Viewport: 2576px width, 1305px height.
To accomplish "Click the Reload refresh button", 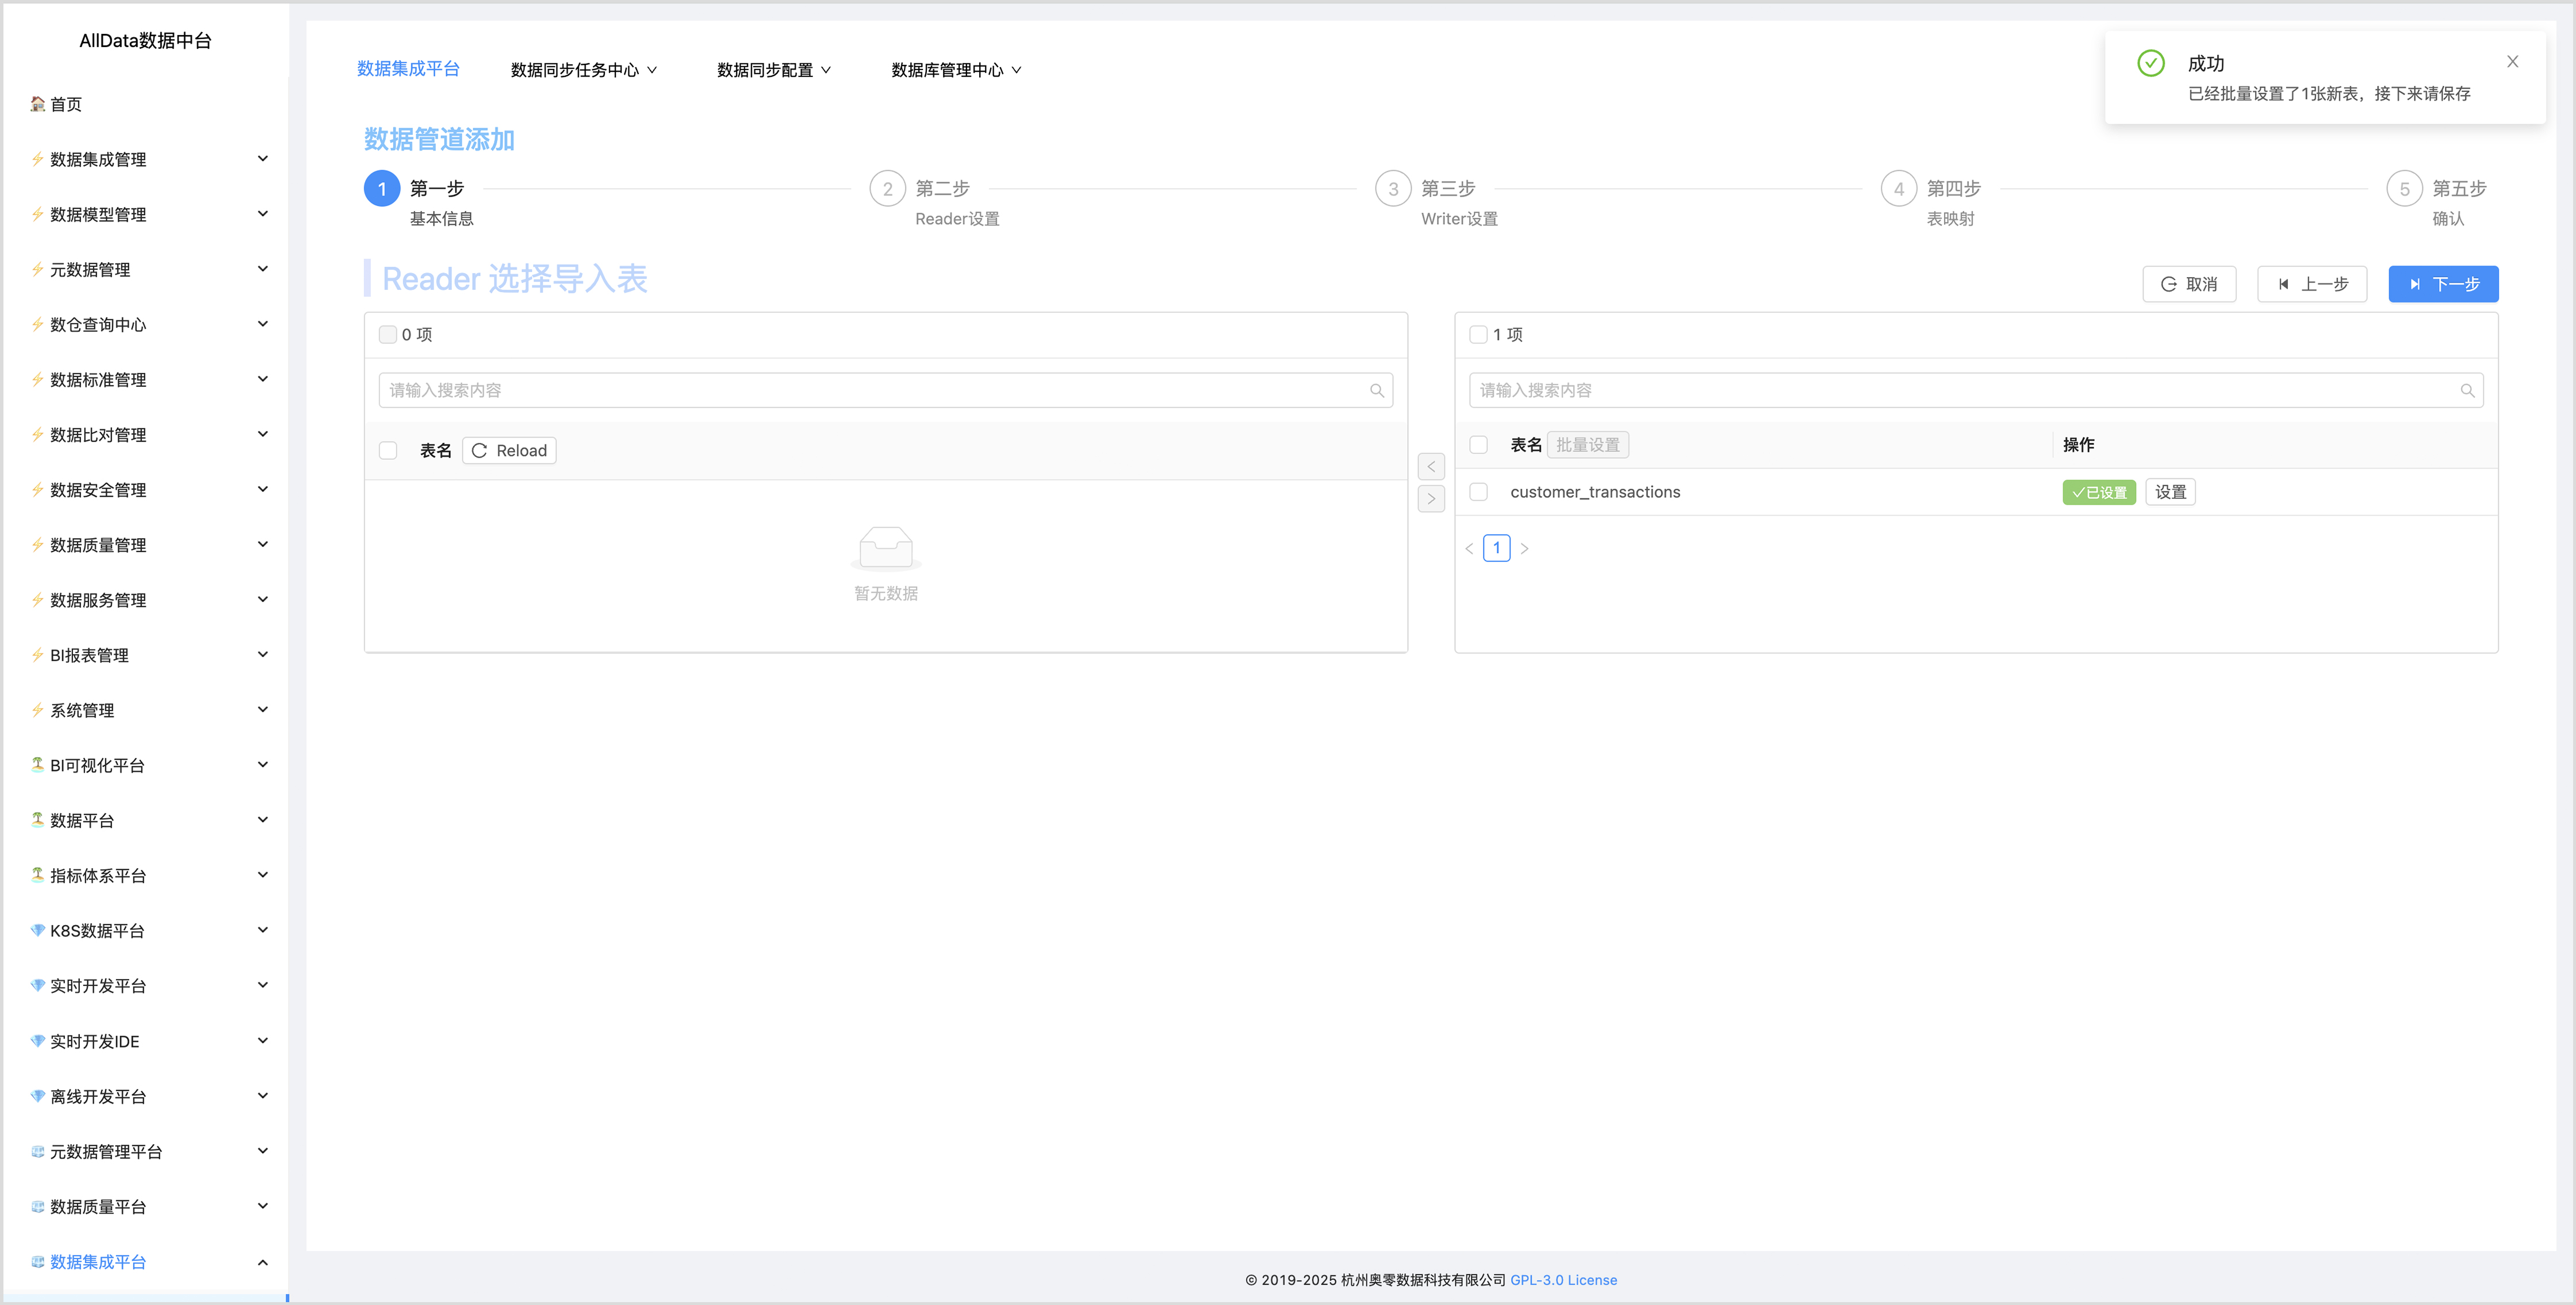I will coord(509,451).
